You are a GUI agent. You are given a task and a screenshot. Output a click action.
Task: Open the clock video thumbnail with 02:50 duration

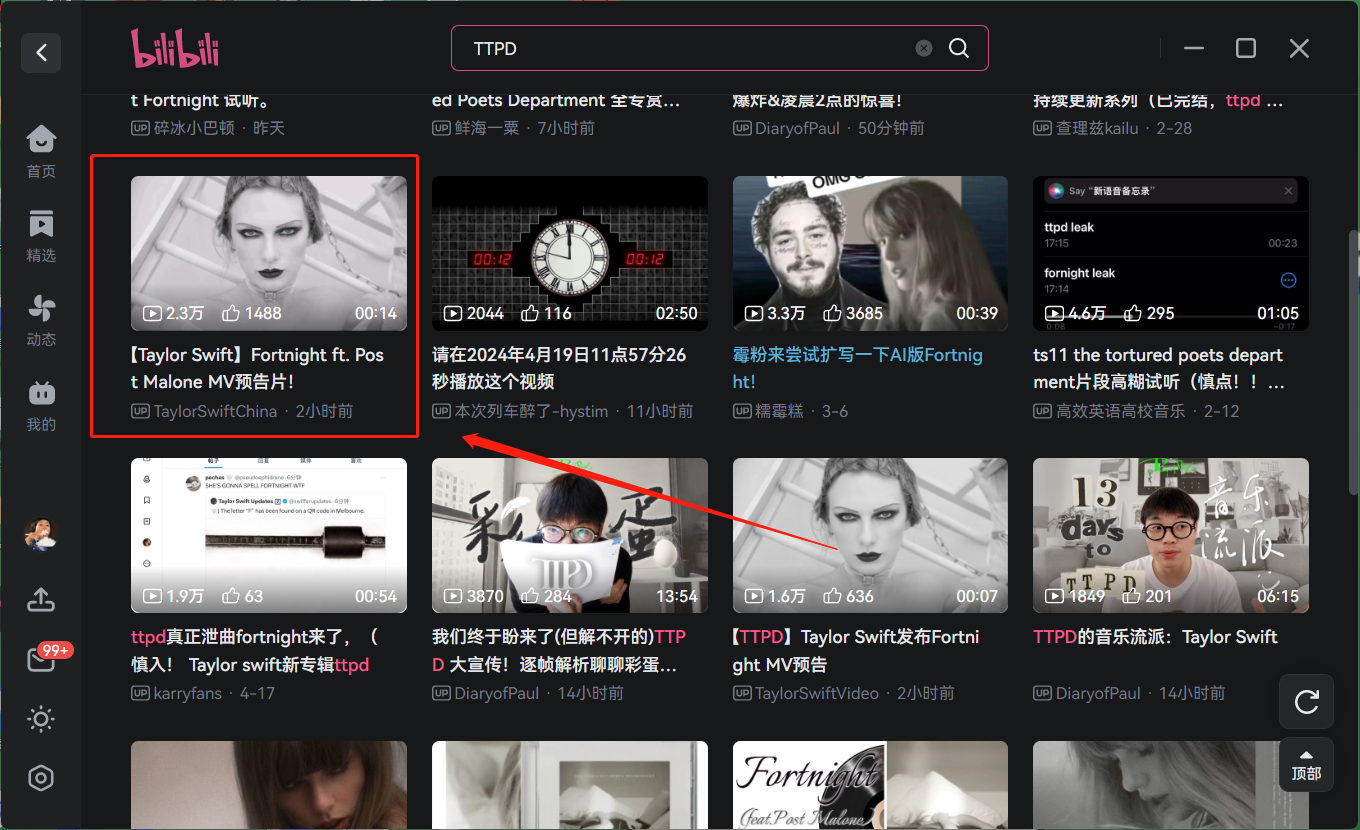tap(570, 253)
